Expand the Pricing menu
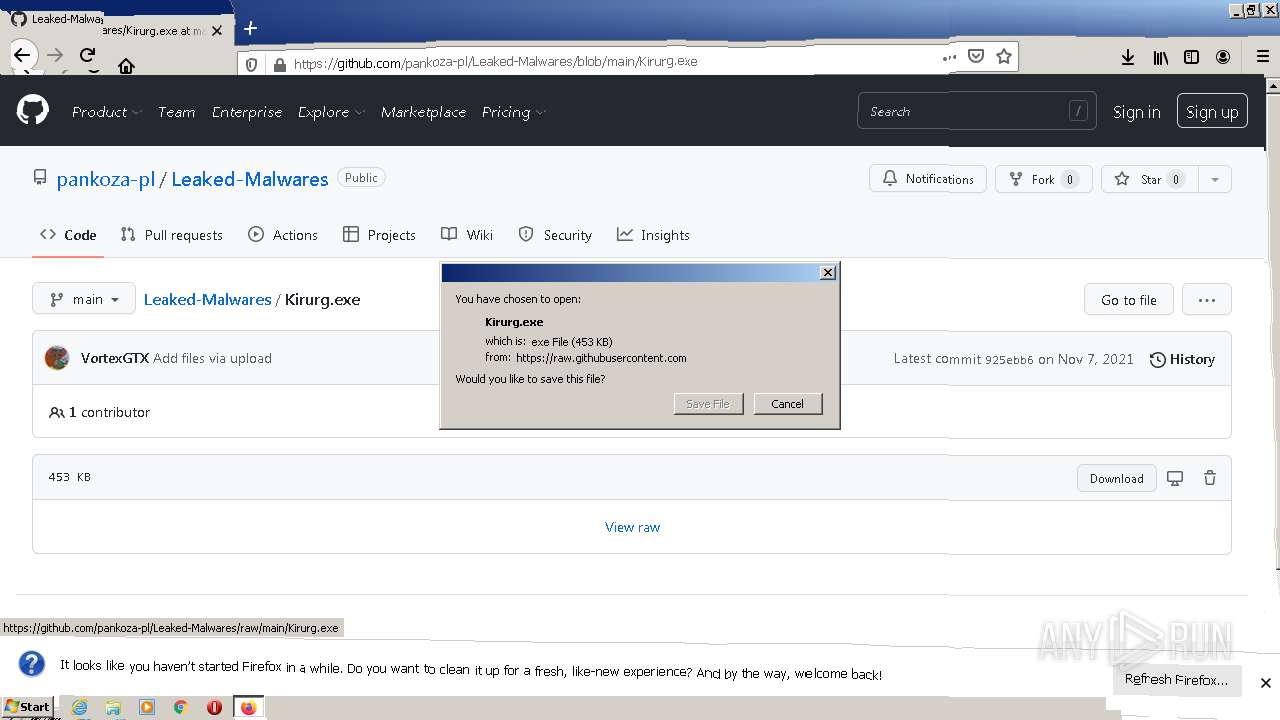The width and height of the screenshot is (1280, 720). (x=513, y=112)
